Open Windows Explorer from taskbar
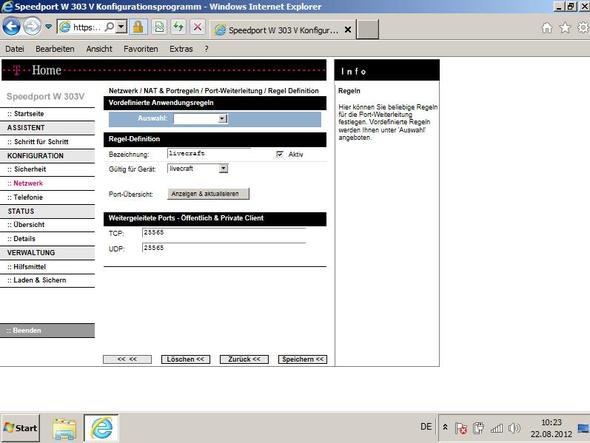This screenshot has height=443, width=590. tap(65, 428)
